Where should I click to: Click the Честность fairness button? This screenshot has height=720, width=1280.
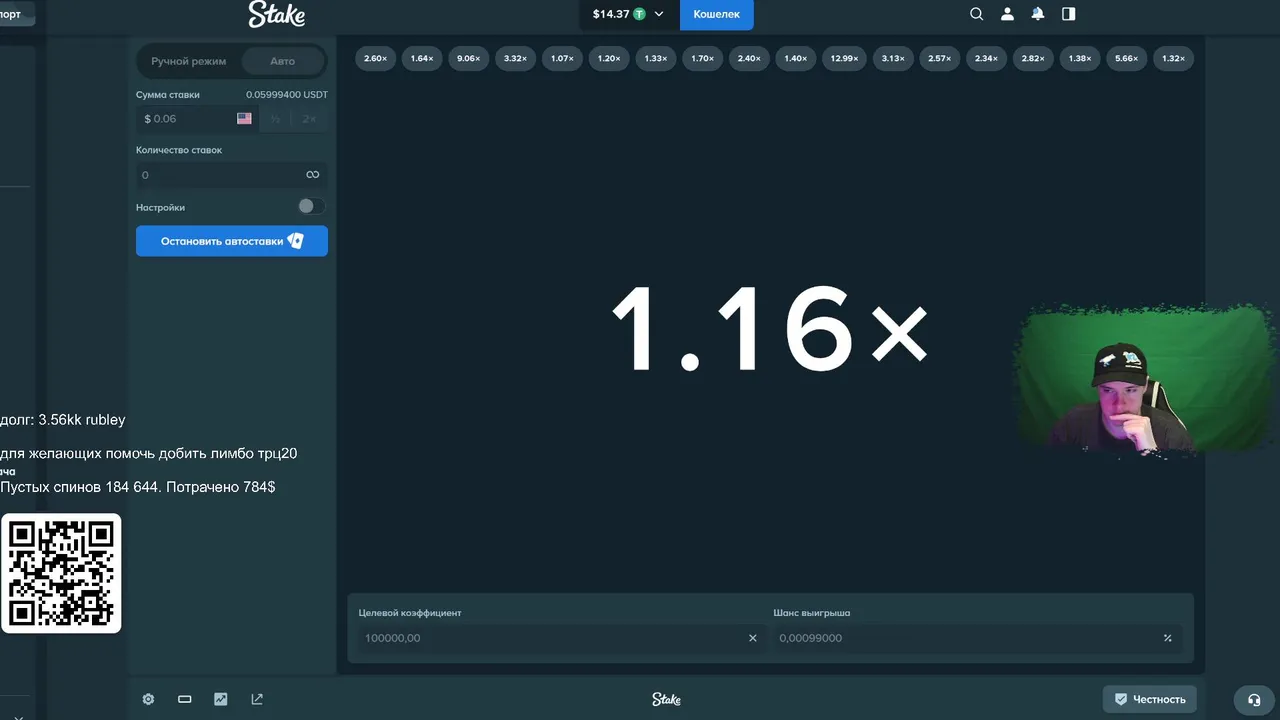click(x=1150, y=699)
